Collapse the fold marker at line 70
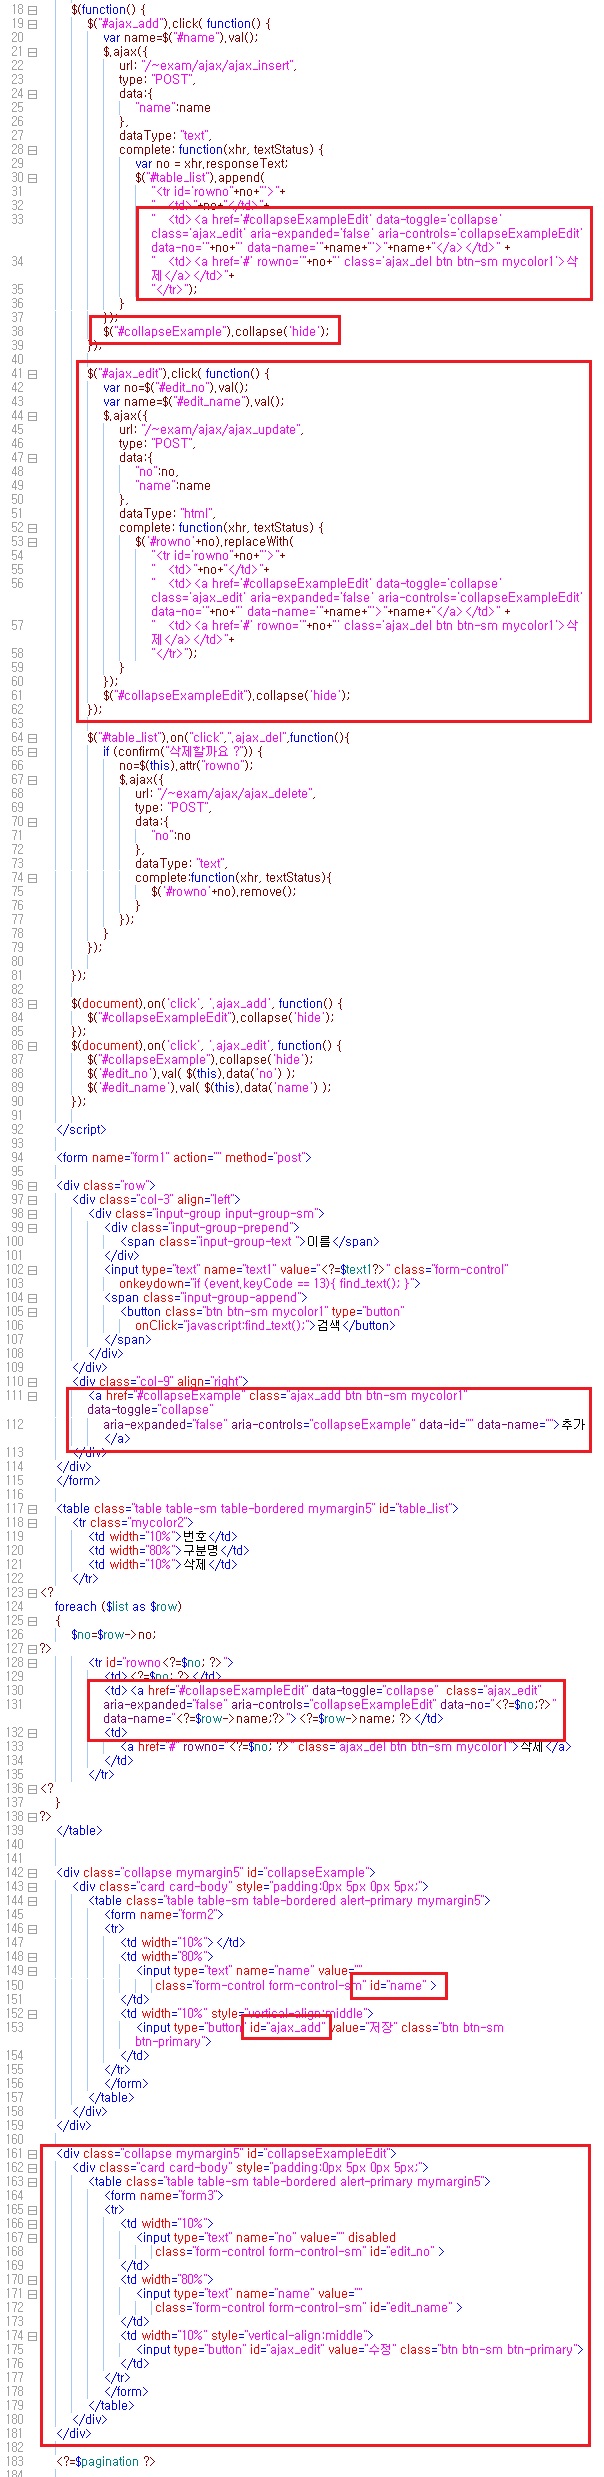 point(32,822)
